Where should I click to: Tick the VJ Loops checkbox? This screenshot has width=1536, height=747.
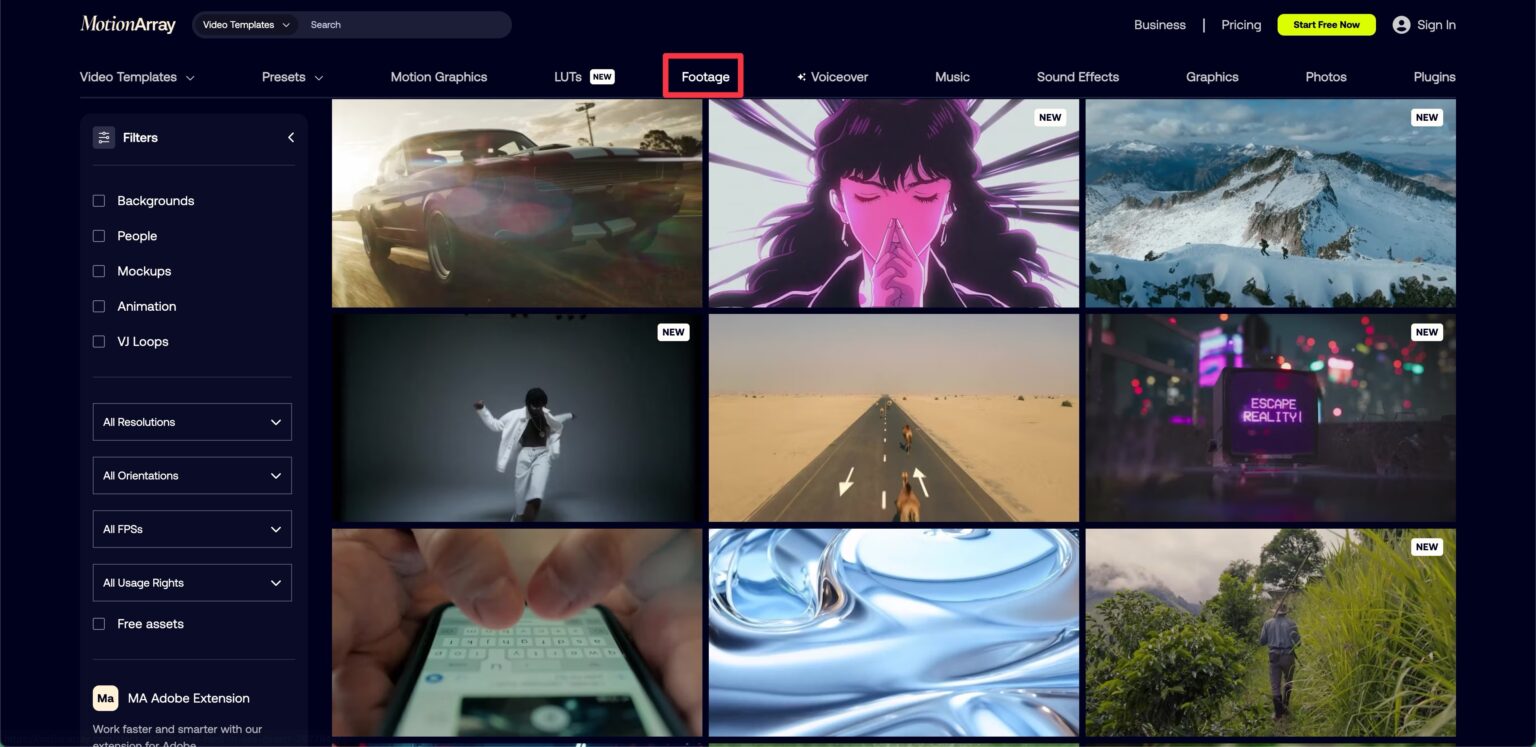(x=99, y=342)
